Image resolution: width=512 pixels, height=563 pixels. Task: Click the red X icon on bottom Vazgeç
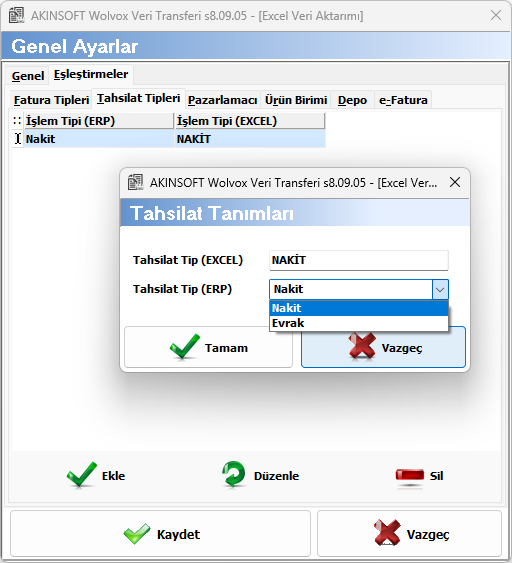click(x=387, y=532)
